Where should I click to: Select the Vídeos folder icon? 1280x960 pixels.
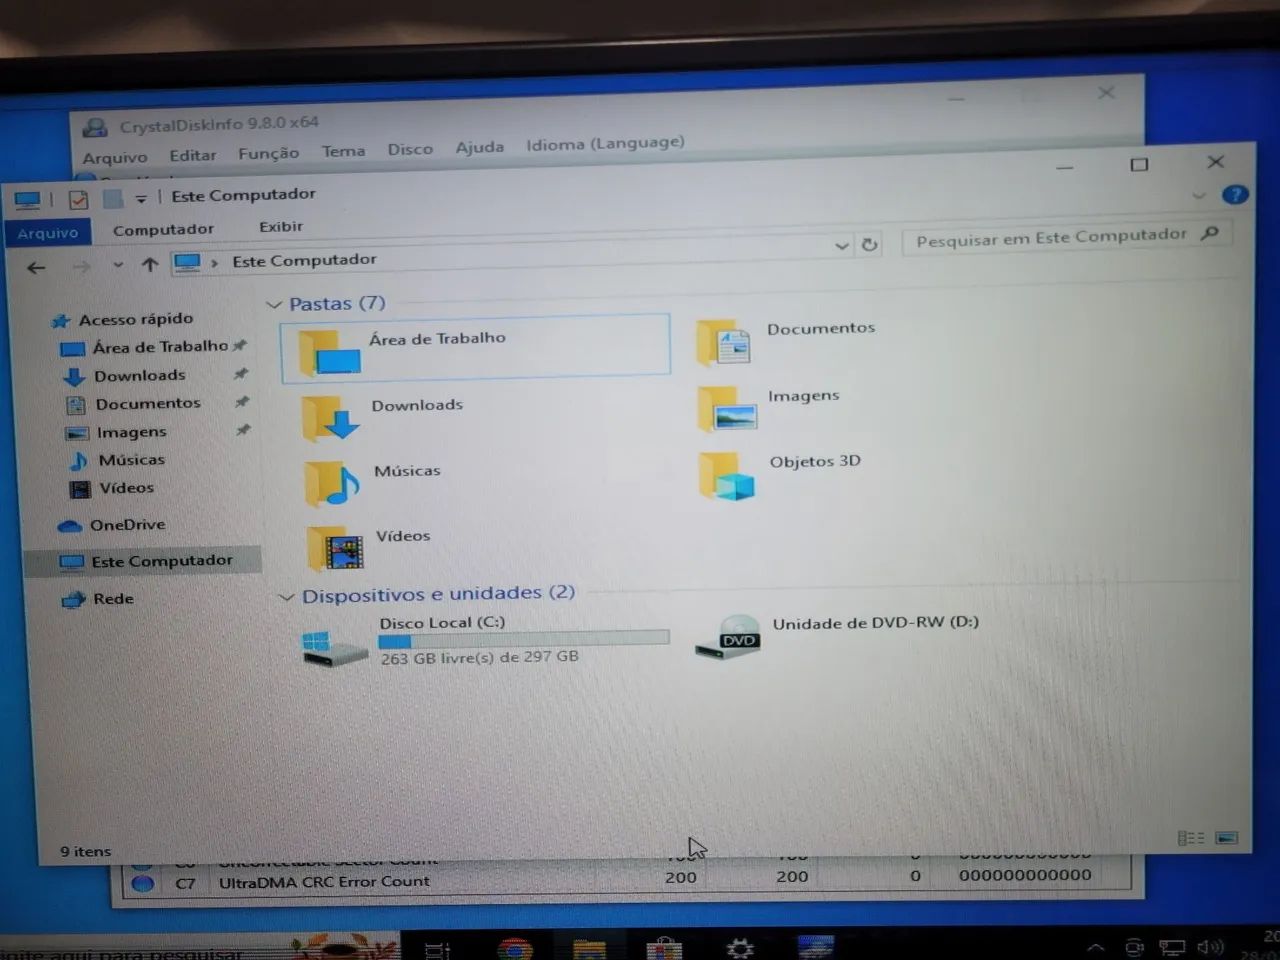(x=335, y=549)
